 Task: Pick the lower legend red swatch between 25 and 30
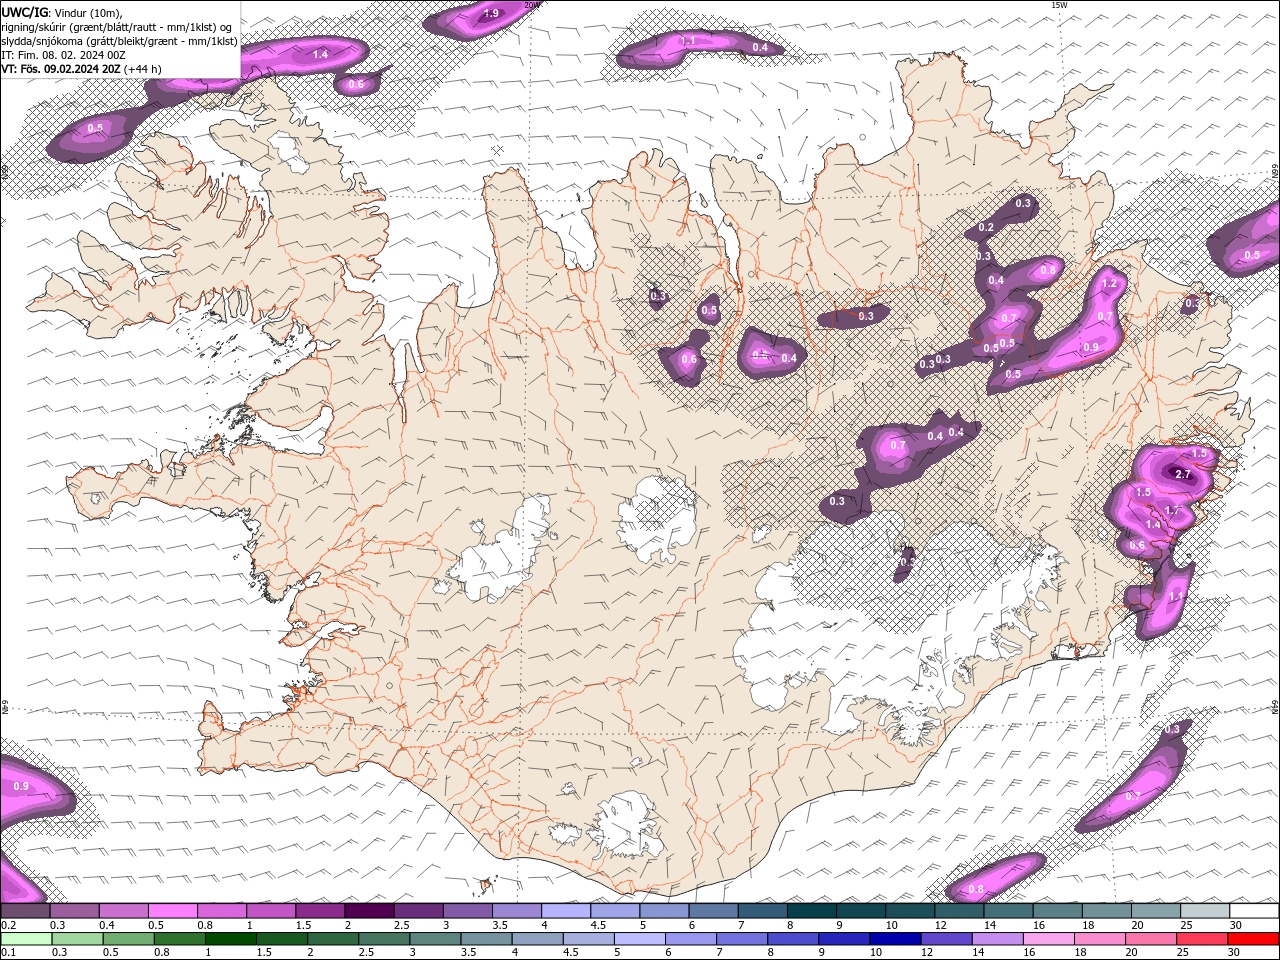pos(1202,938)
